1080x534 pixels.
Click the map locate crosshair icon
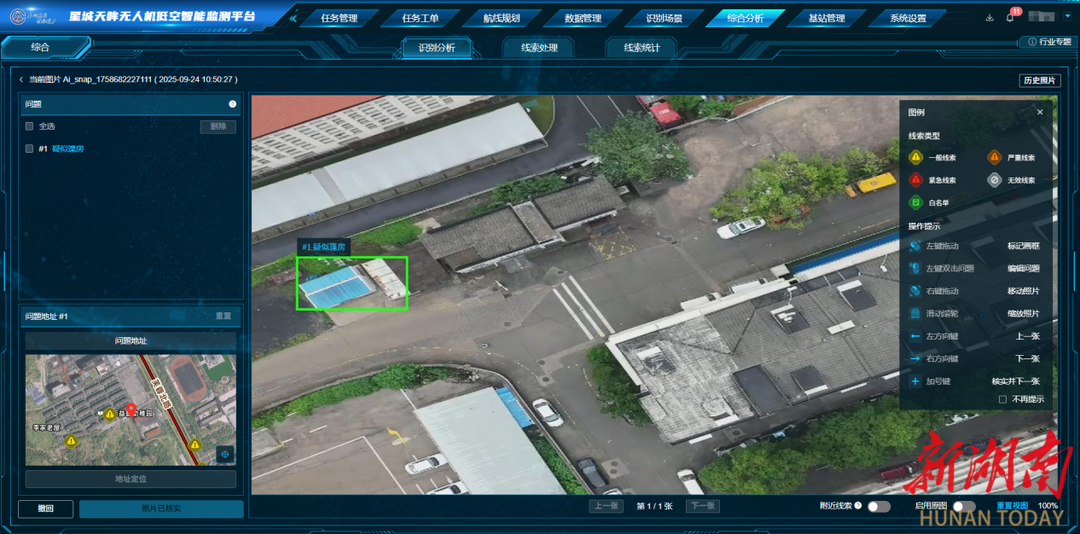point(225,454)
